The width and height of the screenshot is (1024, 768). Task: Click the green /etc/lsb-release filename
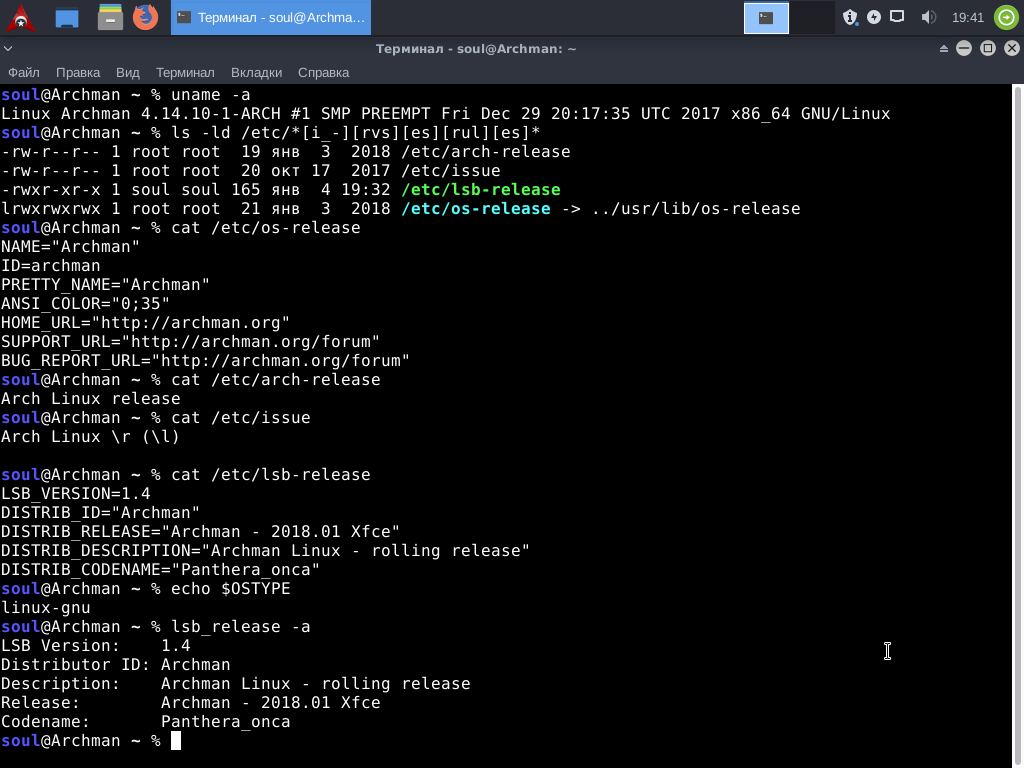[x=481, y=189]
